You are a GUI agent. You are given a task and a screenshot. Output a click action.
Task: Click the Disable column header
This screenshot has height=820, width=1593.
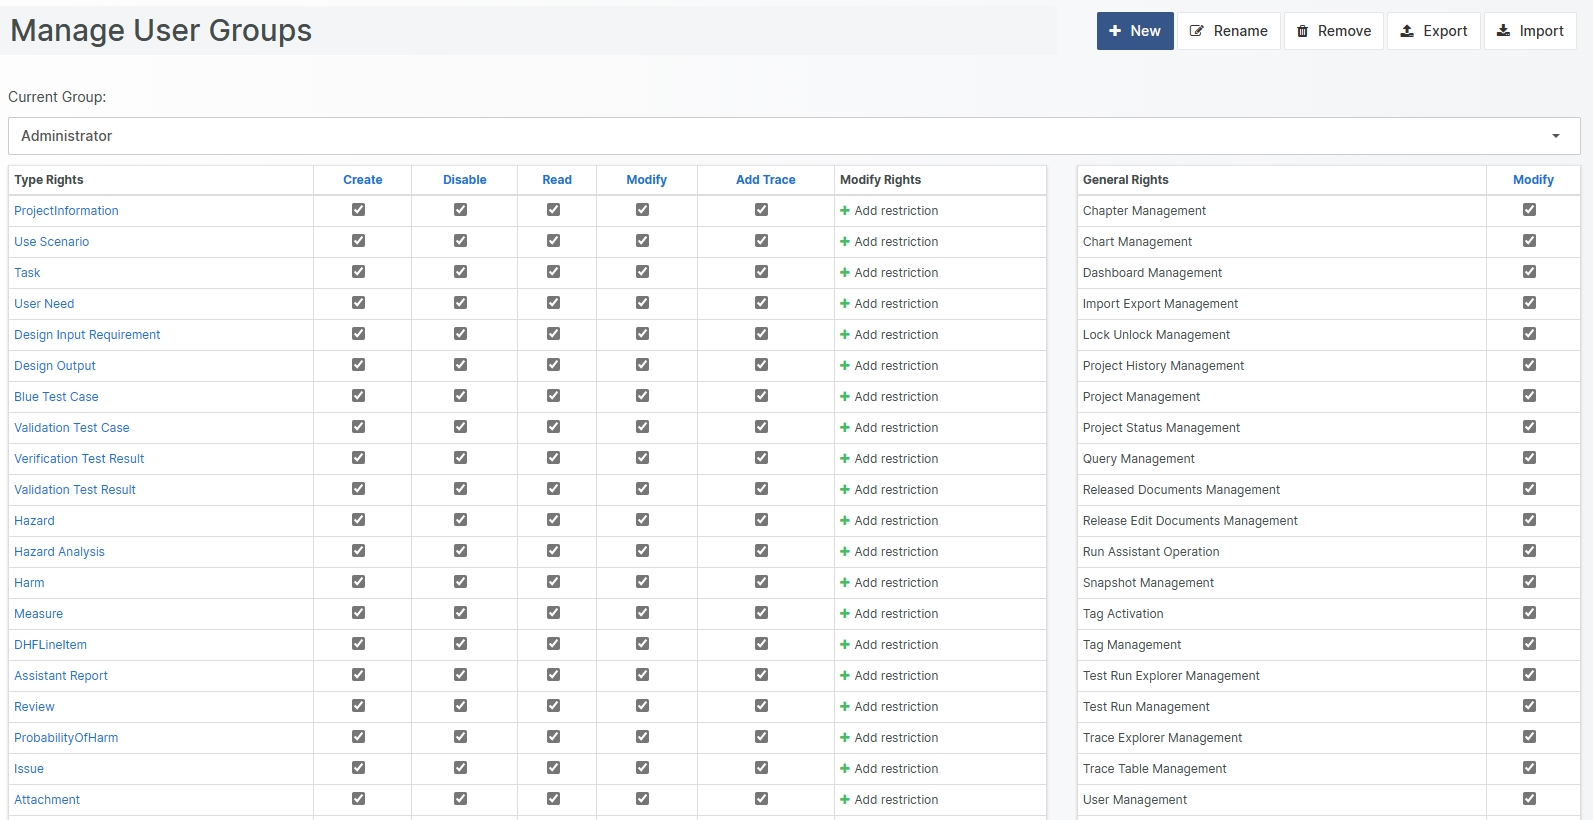(x=464, y=180)
